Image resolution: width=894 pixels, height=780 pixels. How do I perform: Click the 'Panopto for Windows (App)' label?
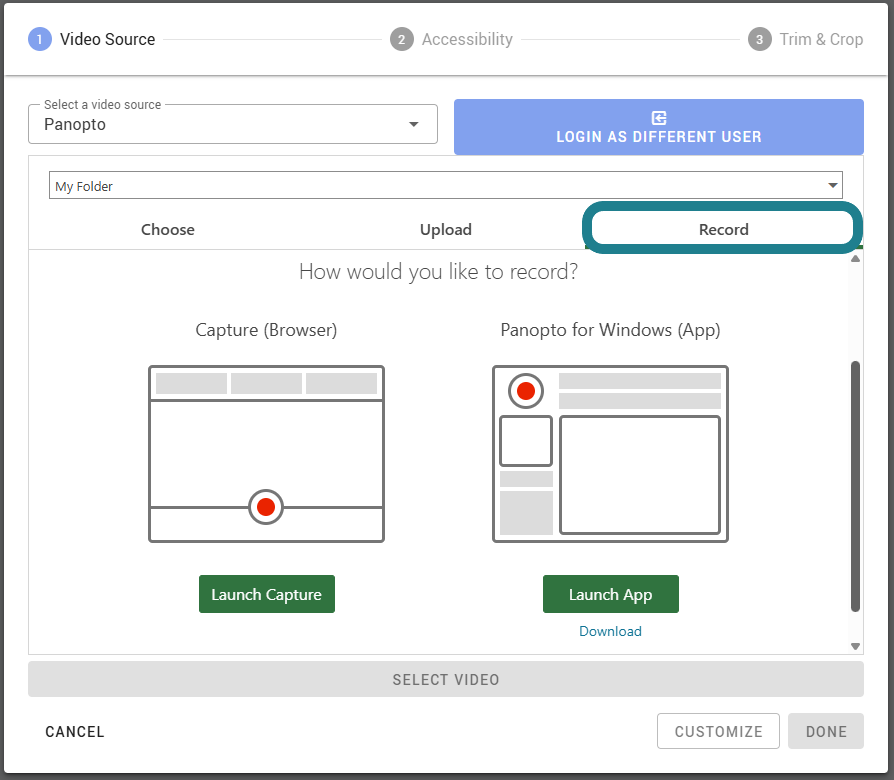pos(610,330)
